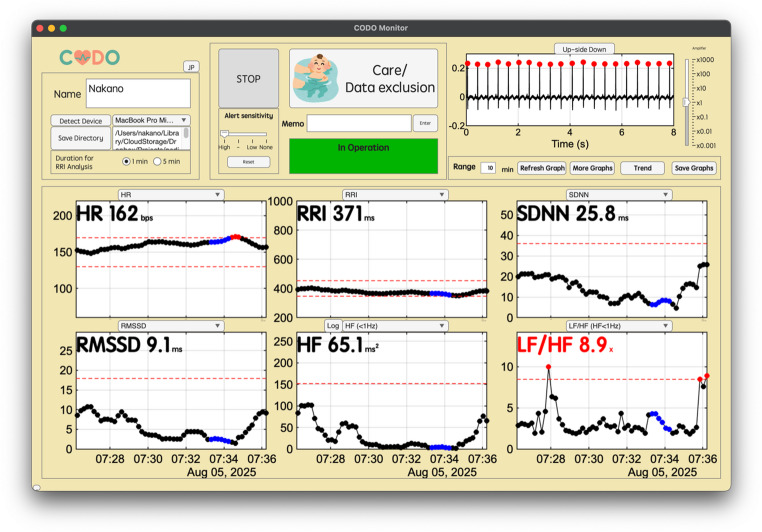Click the Save Graphs button
Image resolution: width=762 pixels, height=532 pixels.
point(693,168)
